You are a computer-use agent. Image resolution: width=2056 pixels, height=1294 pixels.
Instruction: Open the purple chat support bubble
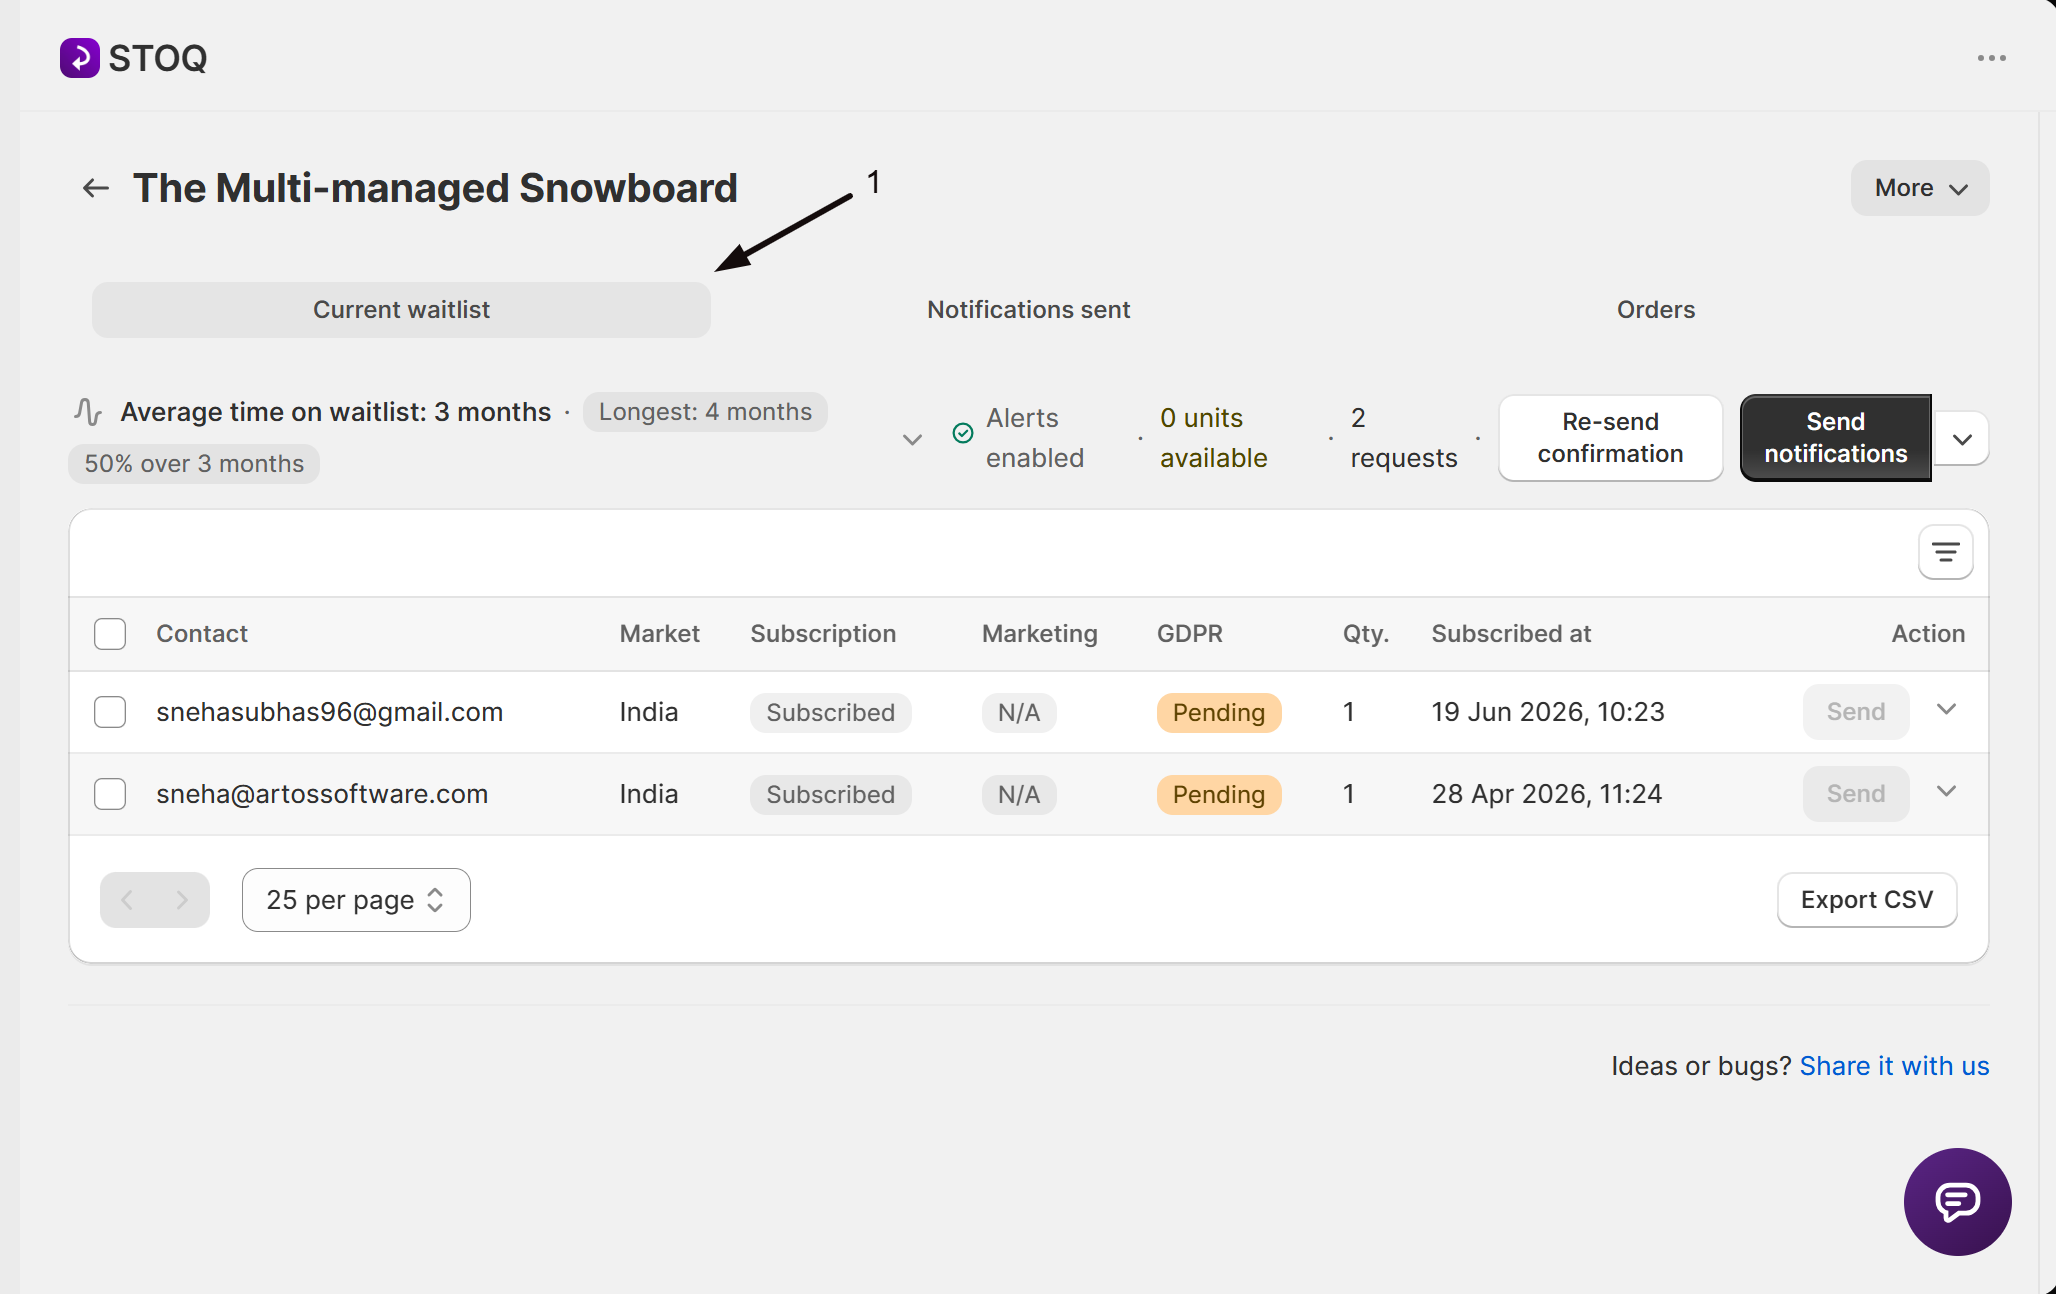click(1957, 1201)
